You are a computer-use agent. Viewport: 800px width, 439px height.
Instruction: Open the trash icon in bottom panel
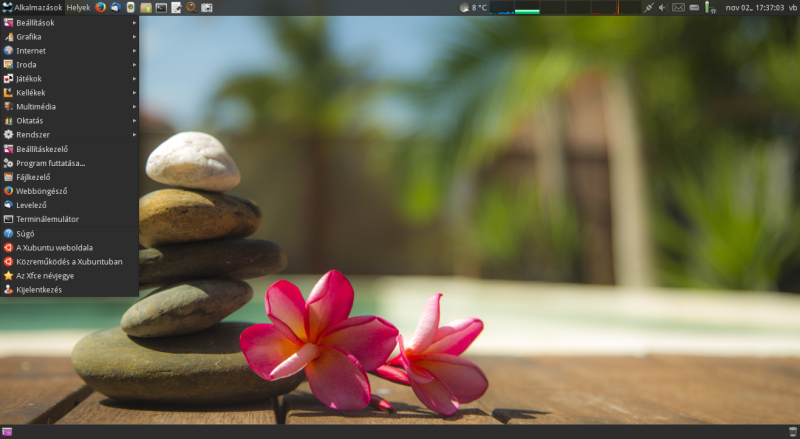point(793,432)
